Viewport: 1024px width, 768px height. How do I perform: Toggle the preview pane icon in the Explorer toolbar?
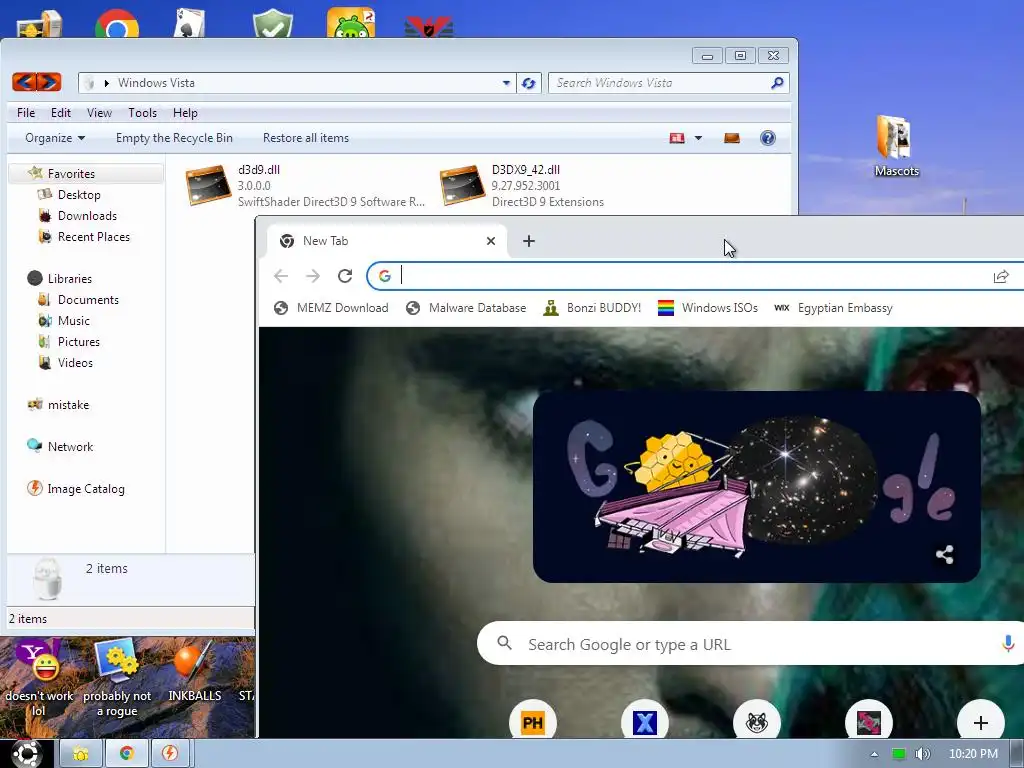click(731, 138)
